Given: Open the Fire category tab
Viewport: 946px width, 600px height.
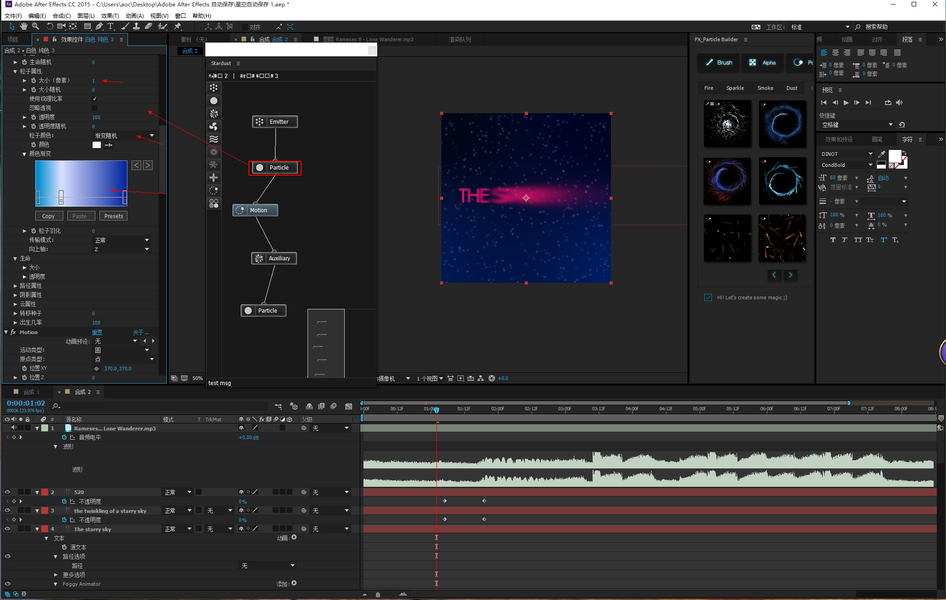Looking at the screenshot, I should (708, 88).
